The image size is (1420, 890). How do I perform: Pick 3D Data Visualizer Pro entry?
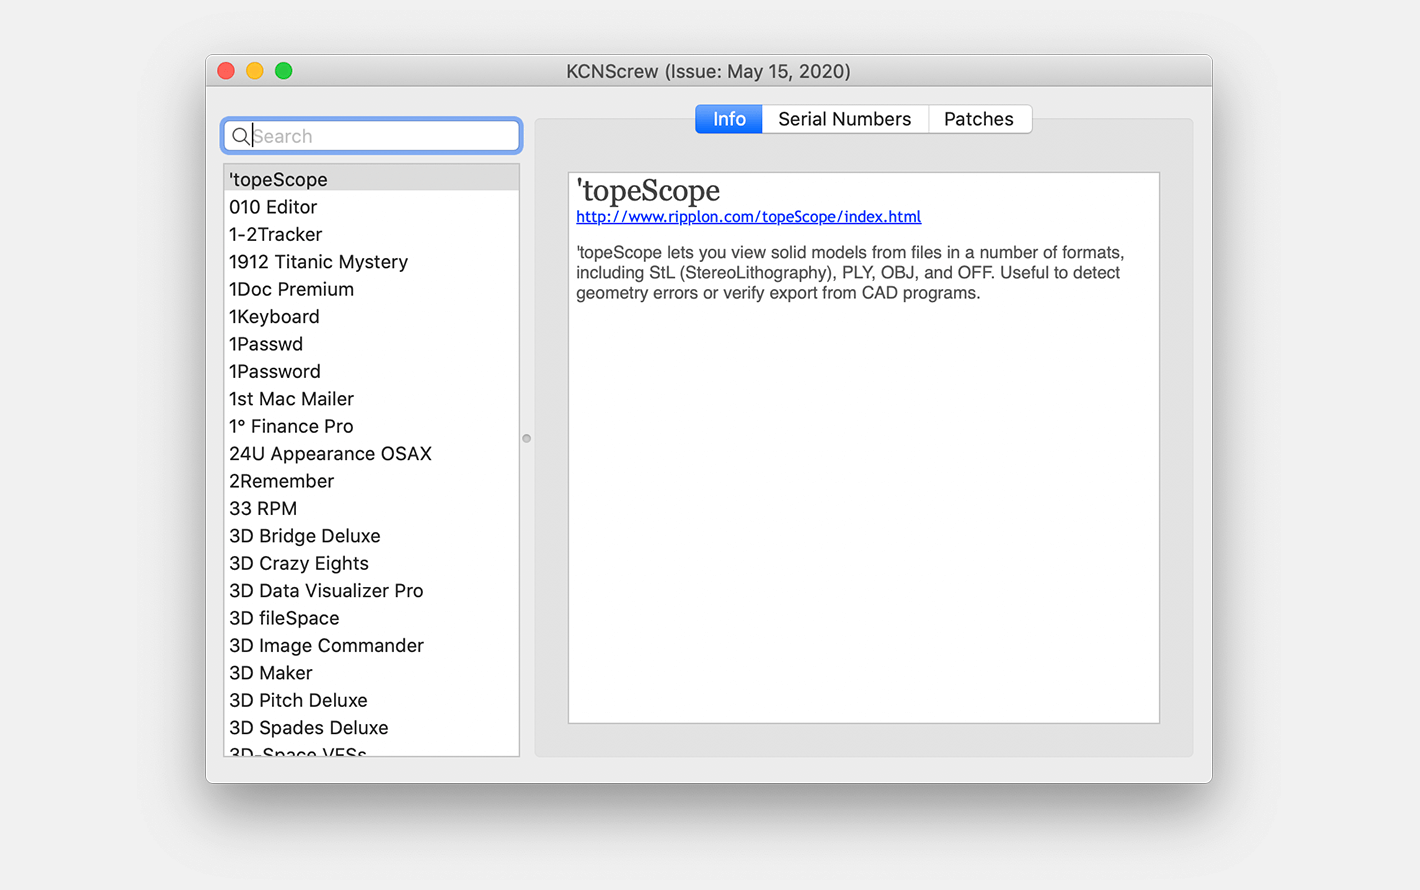click(371, 591)
